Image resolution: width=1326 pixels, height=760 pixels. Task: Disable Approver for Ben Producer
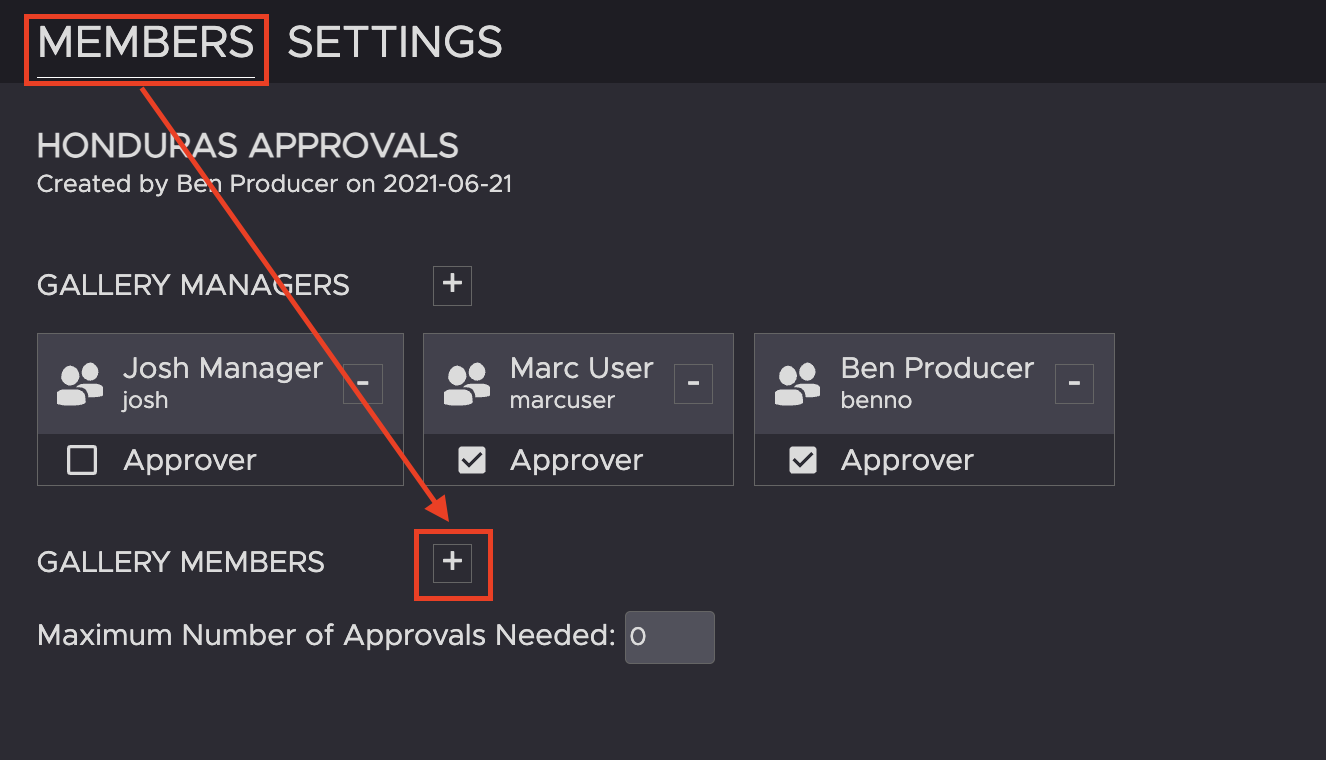[802, 460]
